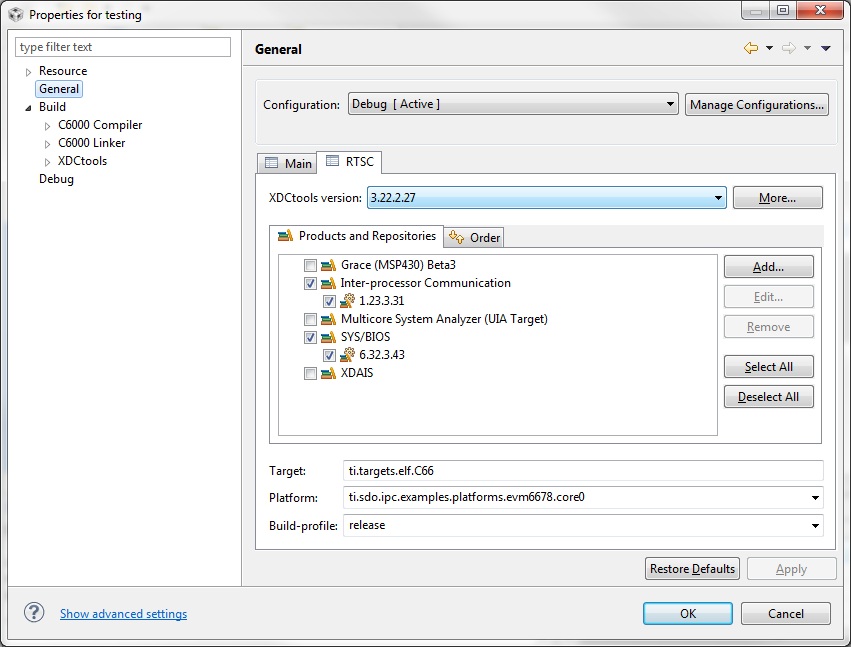The image size is (851, 647).
Task: Open the Configuration dropdown
Action: 513,104
